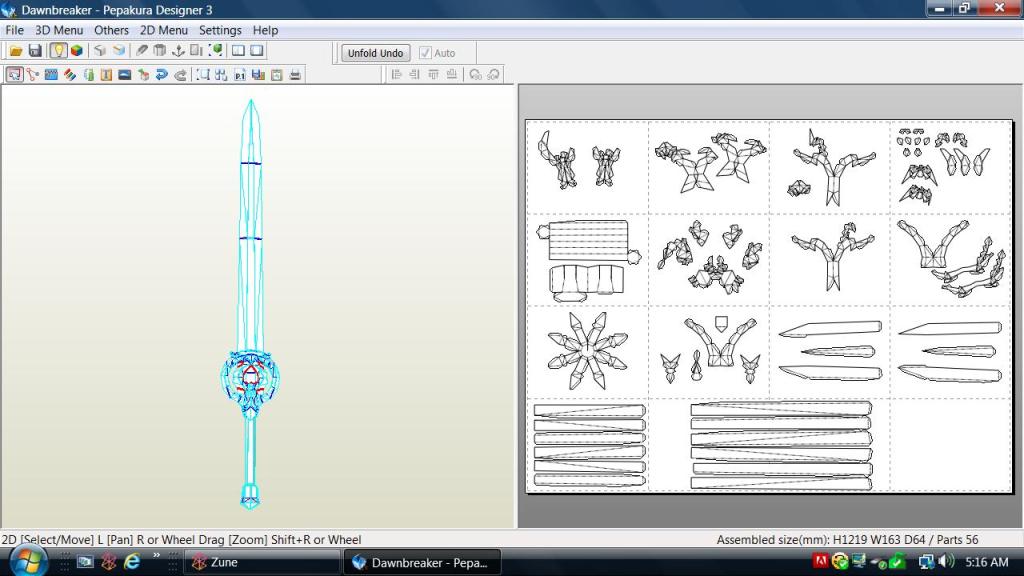Click the small house 3D model icon

(143, 75)
